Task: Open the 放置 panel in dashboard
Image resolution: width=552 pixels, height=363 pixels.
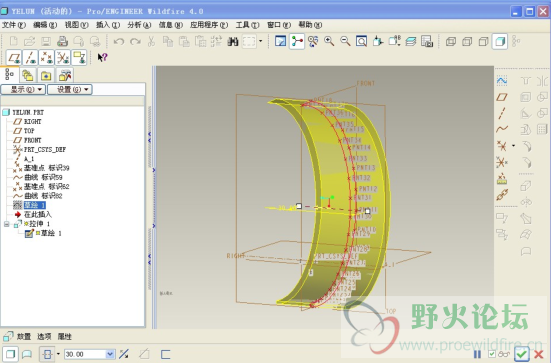Action: coord(24,337)
